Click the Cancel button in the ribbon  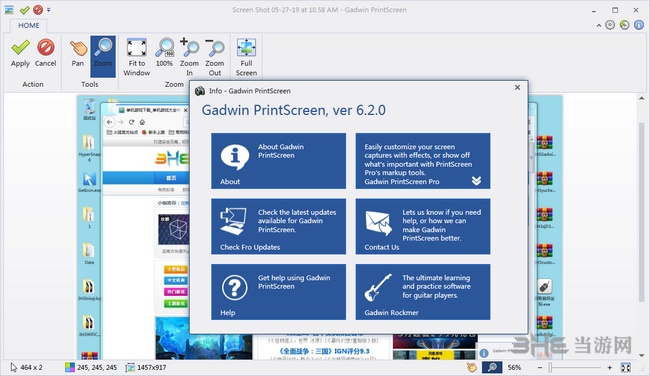point(45,53)
